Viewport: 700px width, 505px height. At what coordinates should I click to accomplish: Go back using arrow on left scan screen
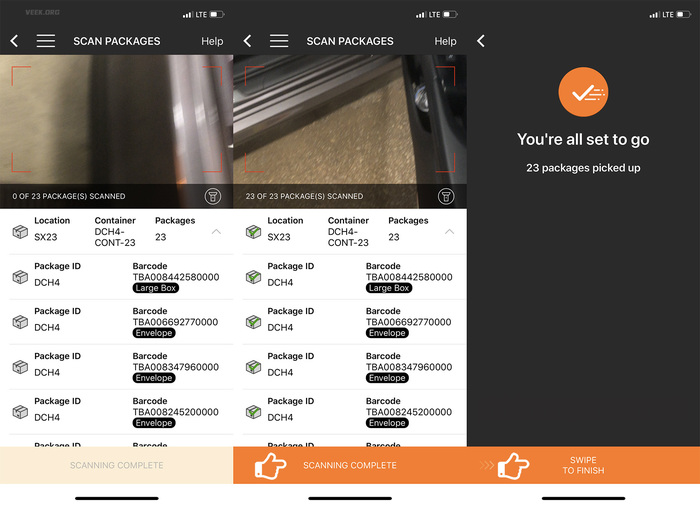pyautogui.click(x=14, y=41)
